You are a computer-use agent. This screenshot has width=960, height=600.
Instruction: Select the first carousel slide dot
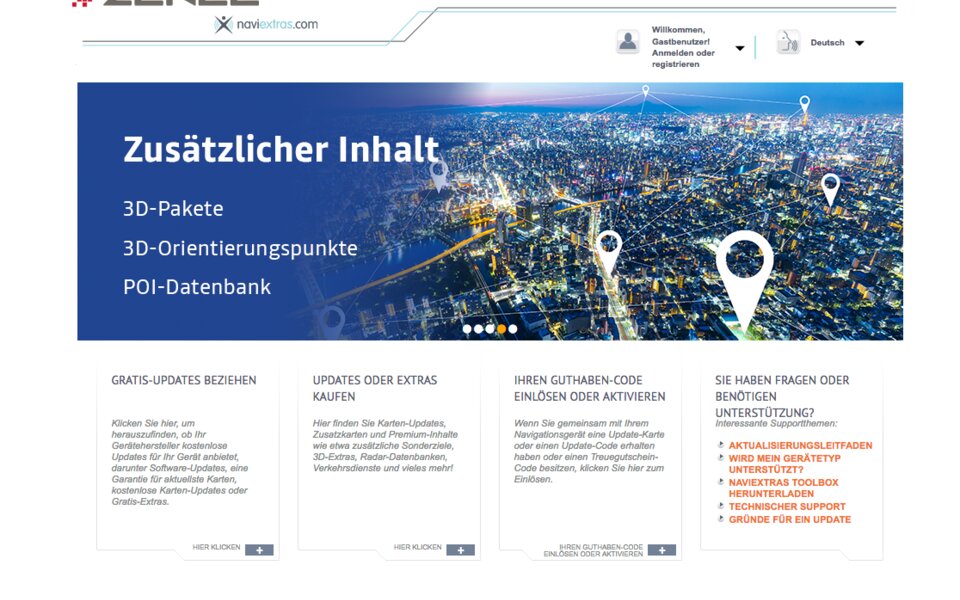click(467, 329)
